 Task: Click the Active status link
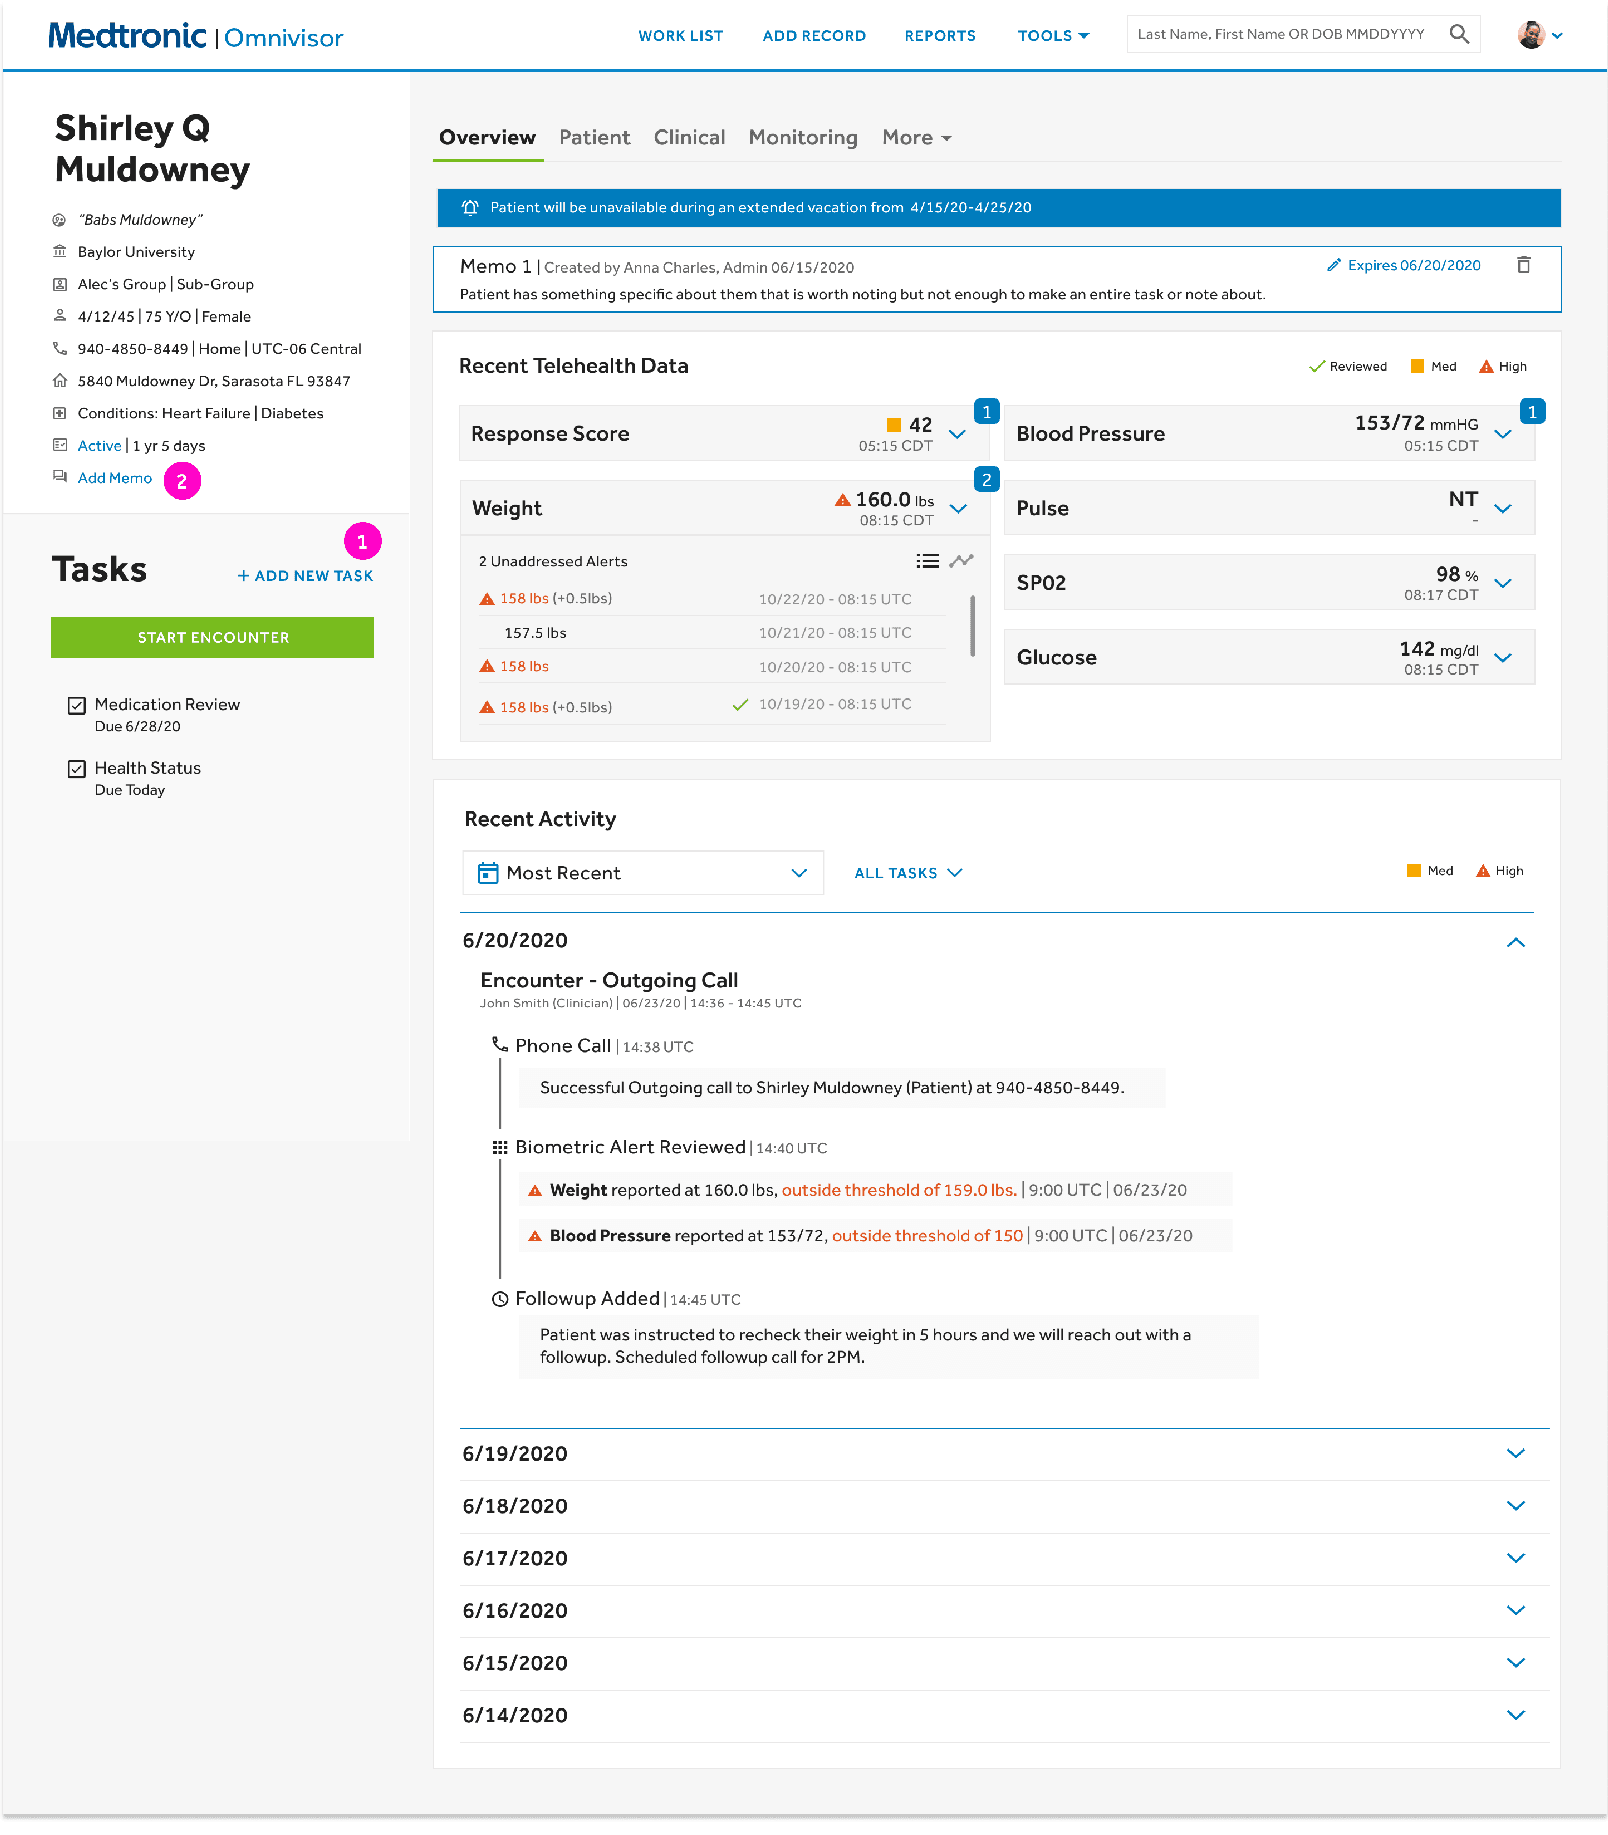pyautogui.click(x=100, y=446)
